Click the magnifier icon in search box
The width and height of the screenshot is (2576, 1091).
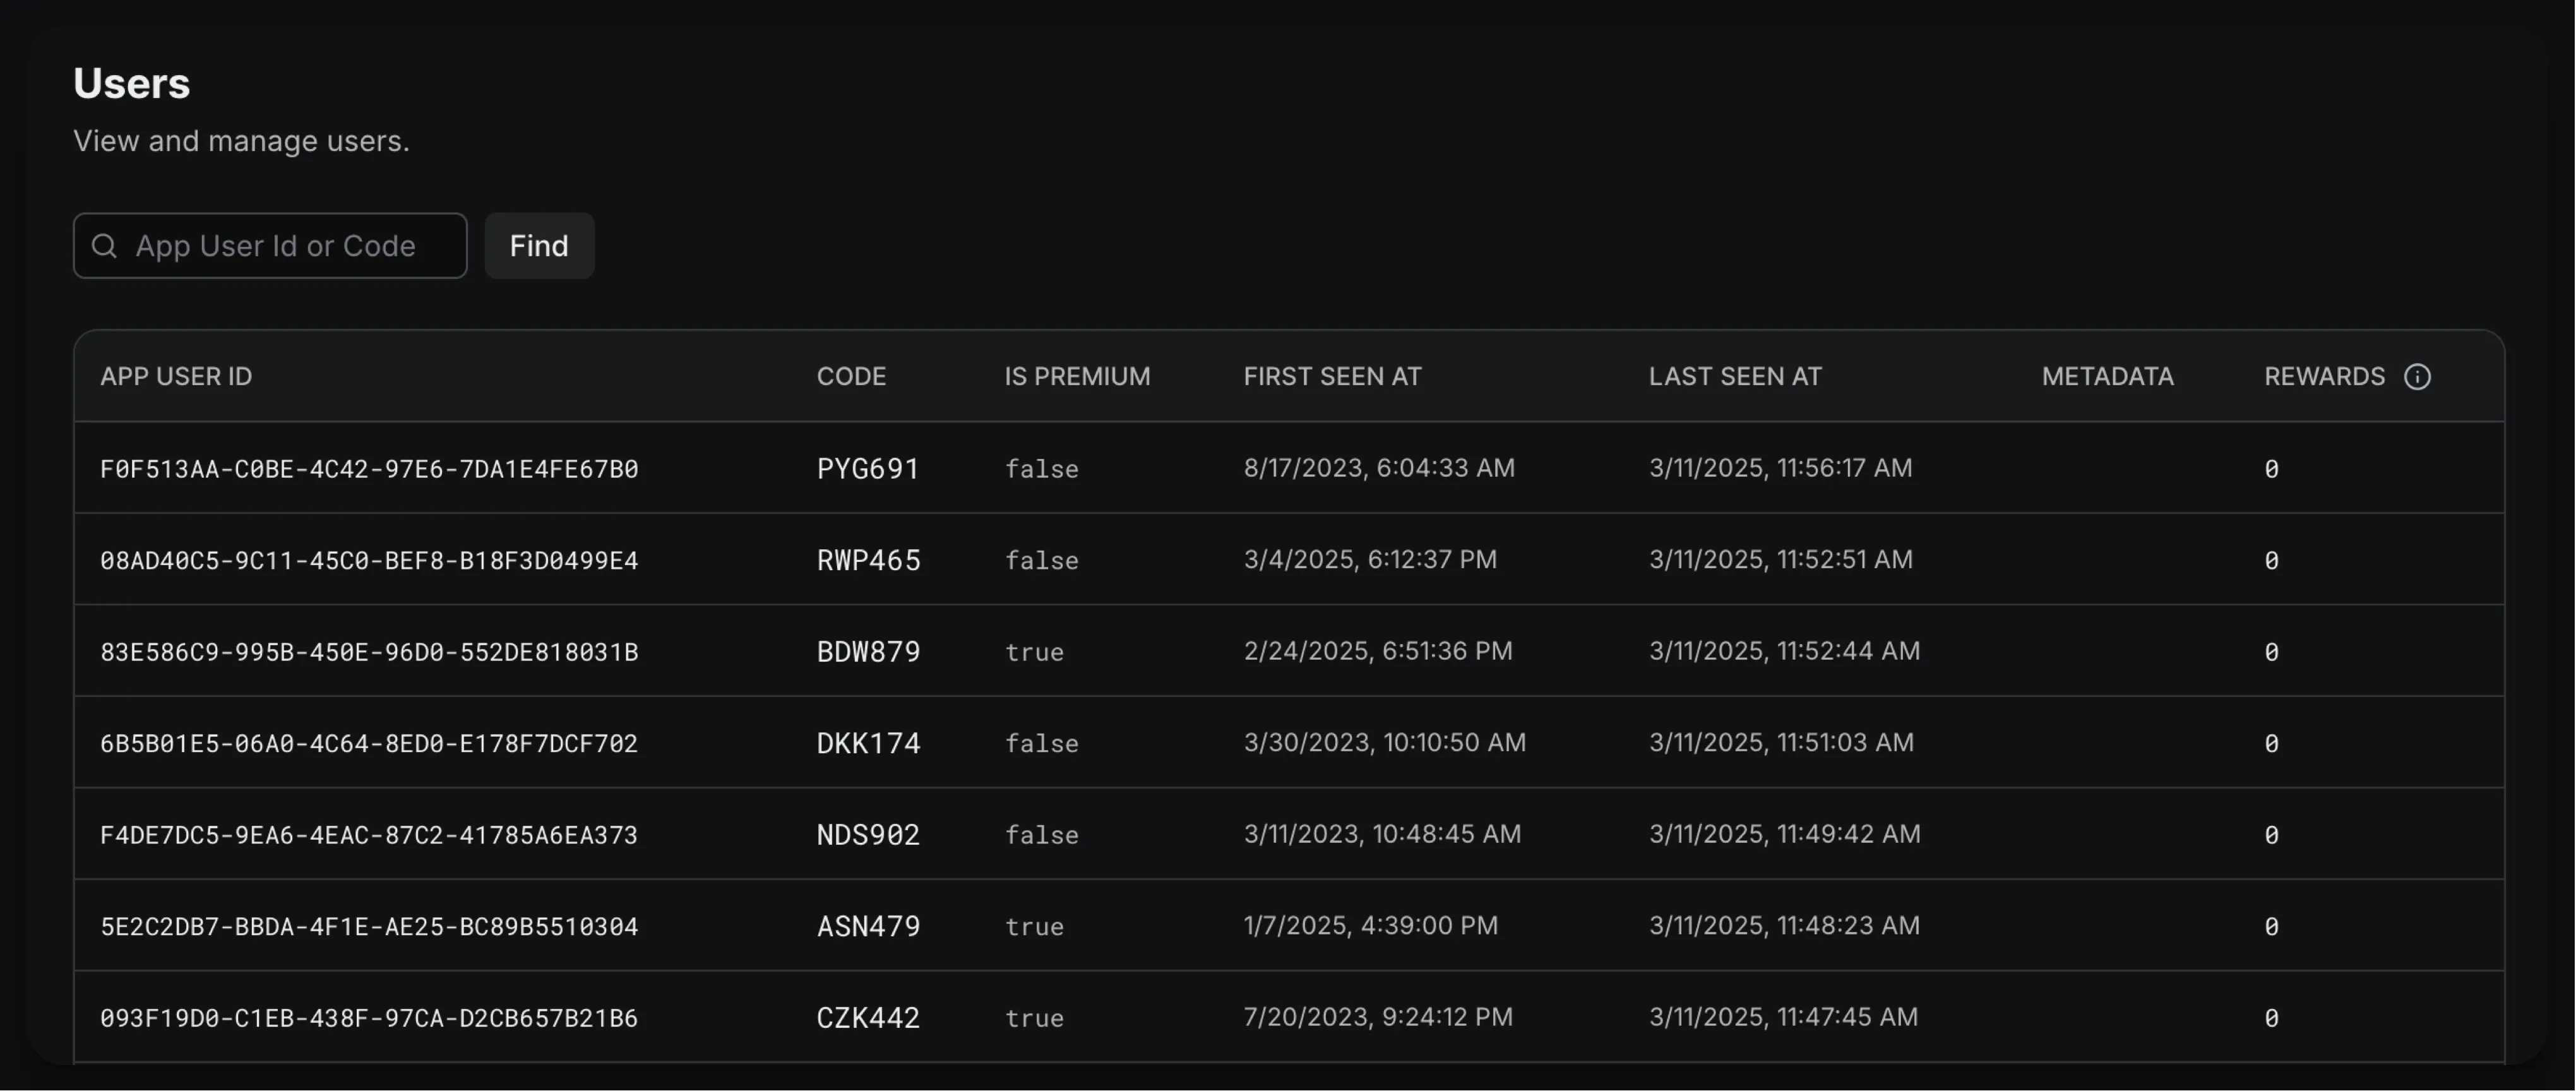[x=104, y=246]
